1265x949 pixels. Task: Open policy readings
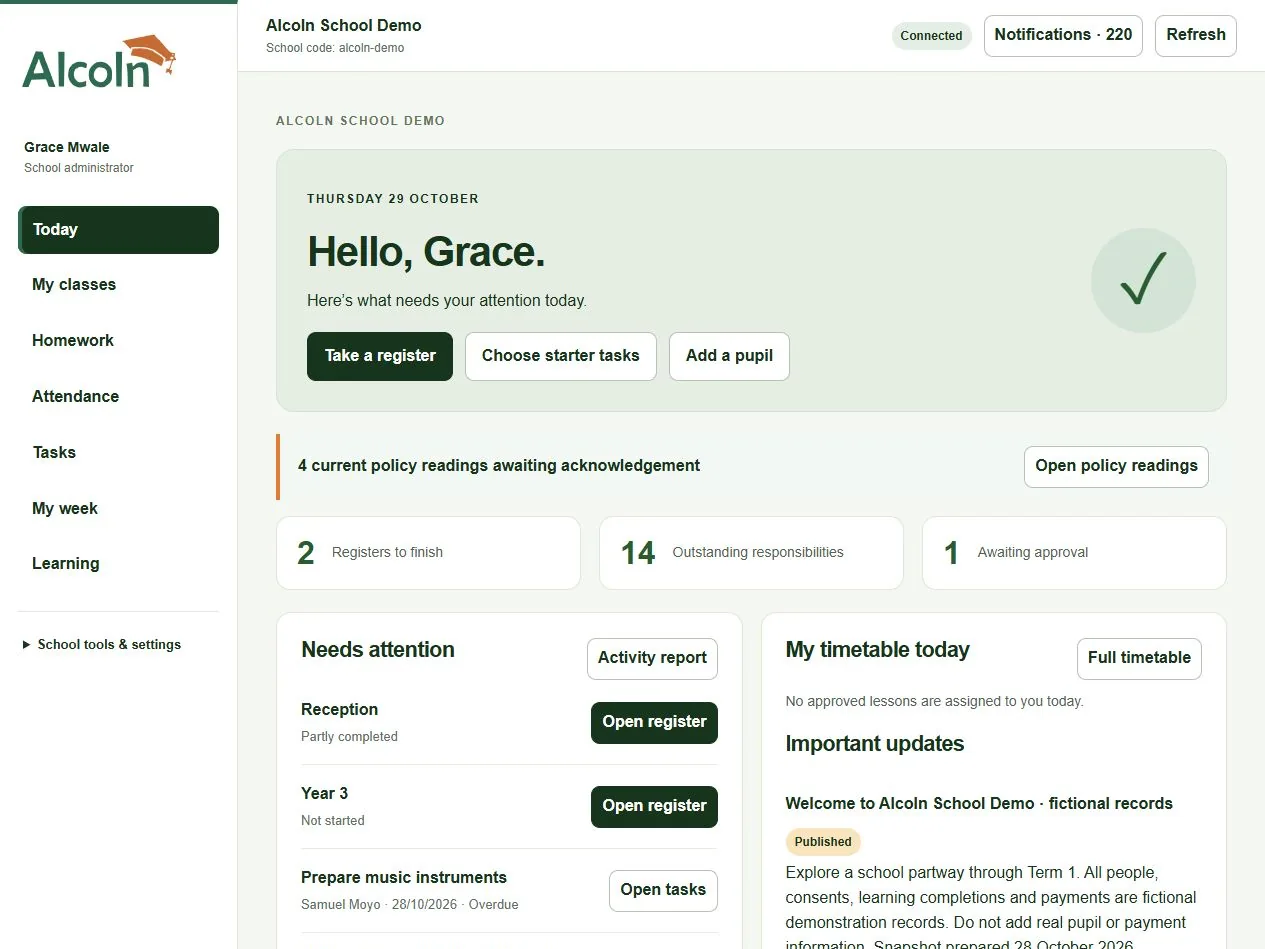(1116, 467)
